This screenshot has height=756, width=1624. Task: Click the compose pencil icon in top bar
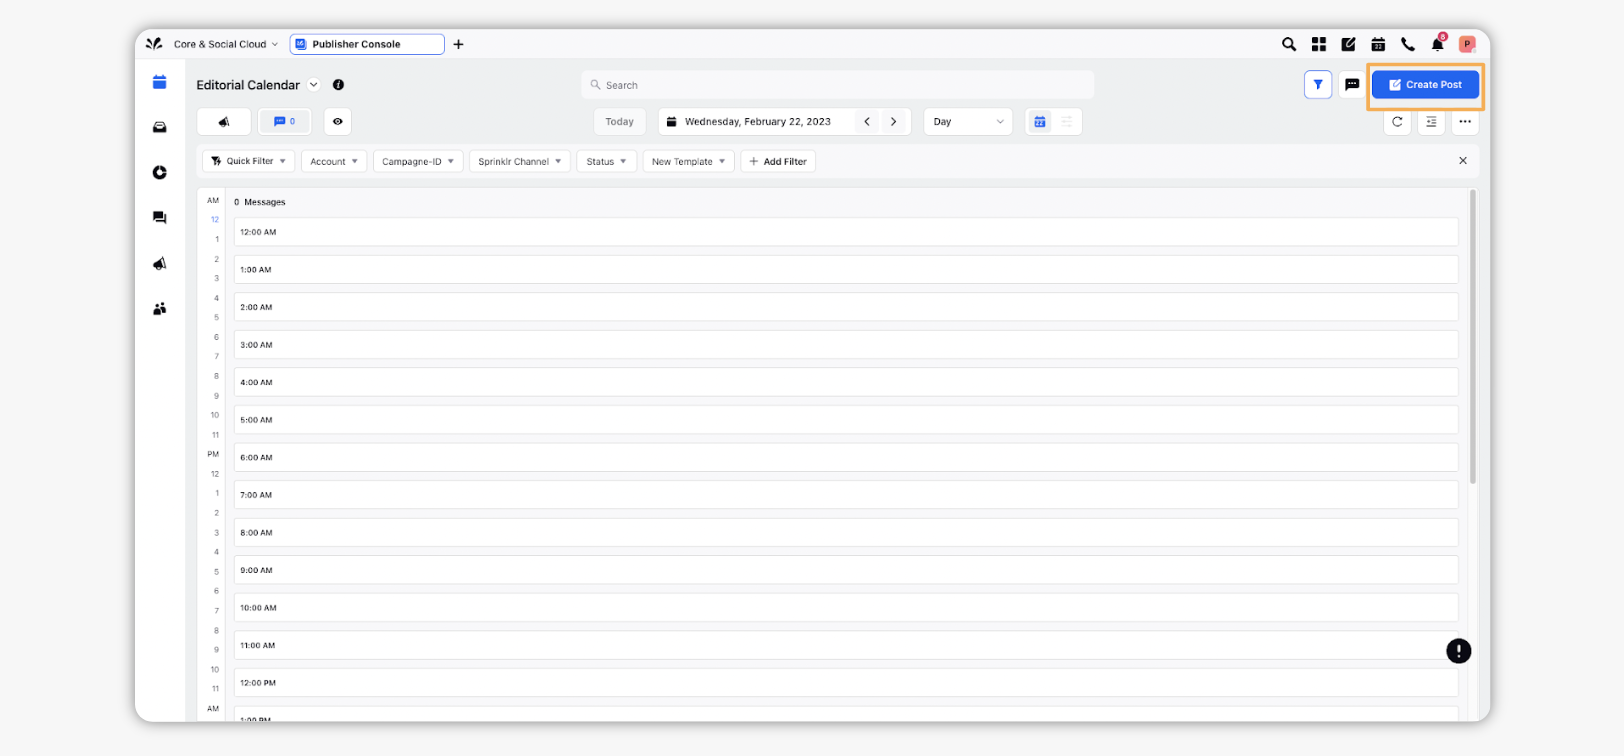pyautogui.click(x=1348, y=44)
